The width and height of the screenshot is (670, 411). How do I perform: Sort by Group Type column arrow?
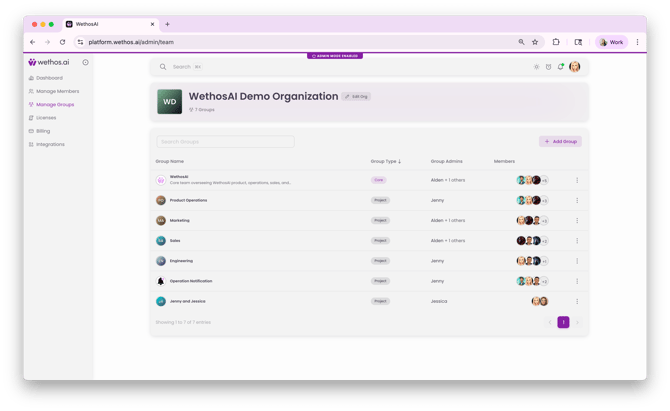click(x=400, y=161)
